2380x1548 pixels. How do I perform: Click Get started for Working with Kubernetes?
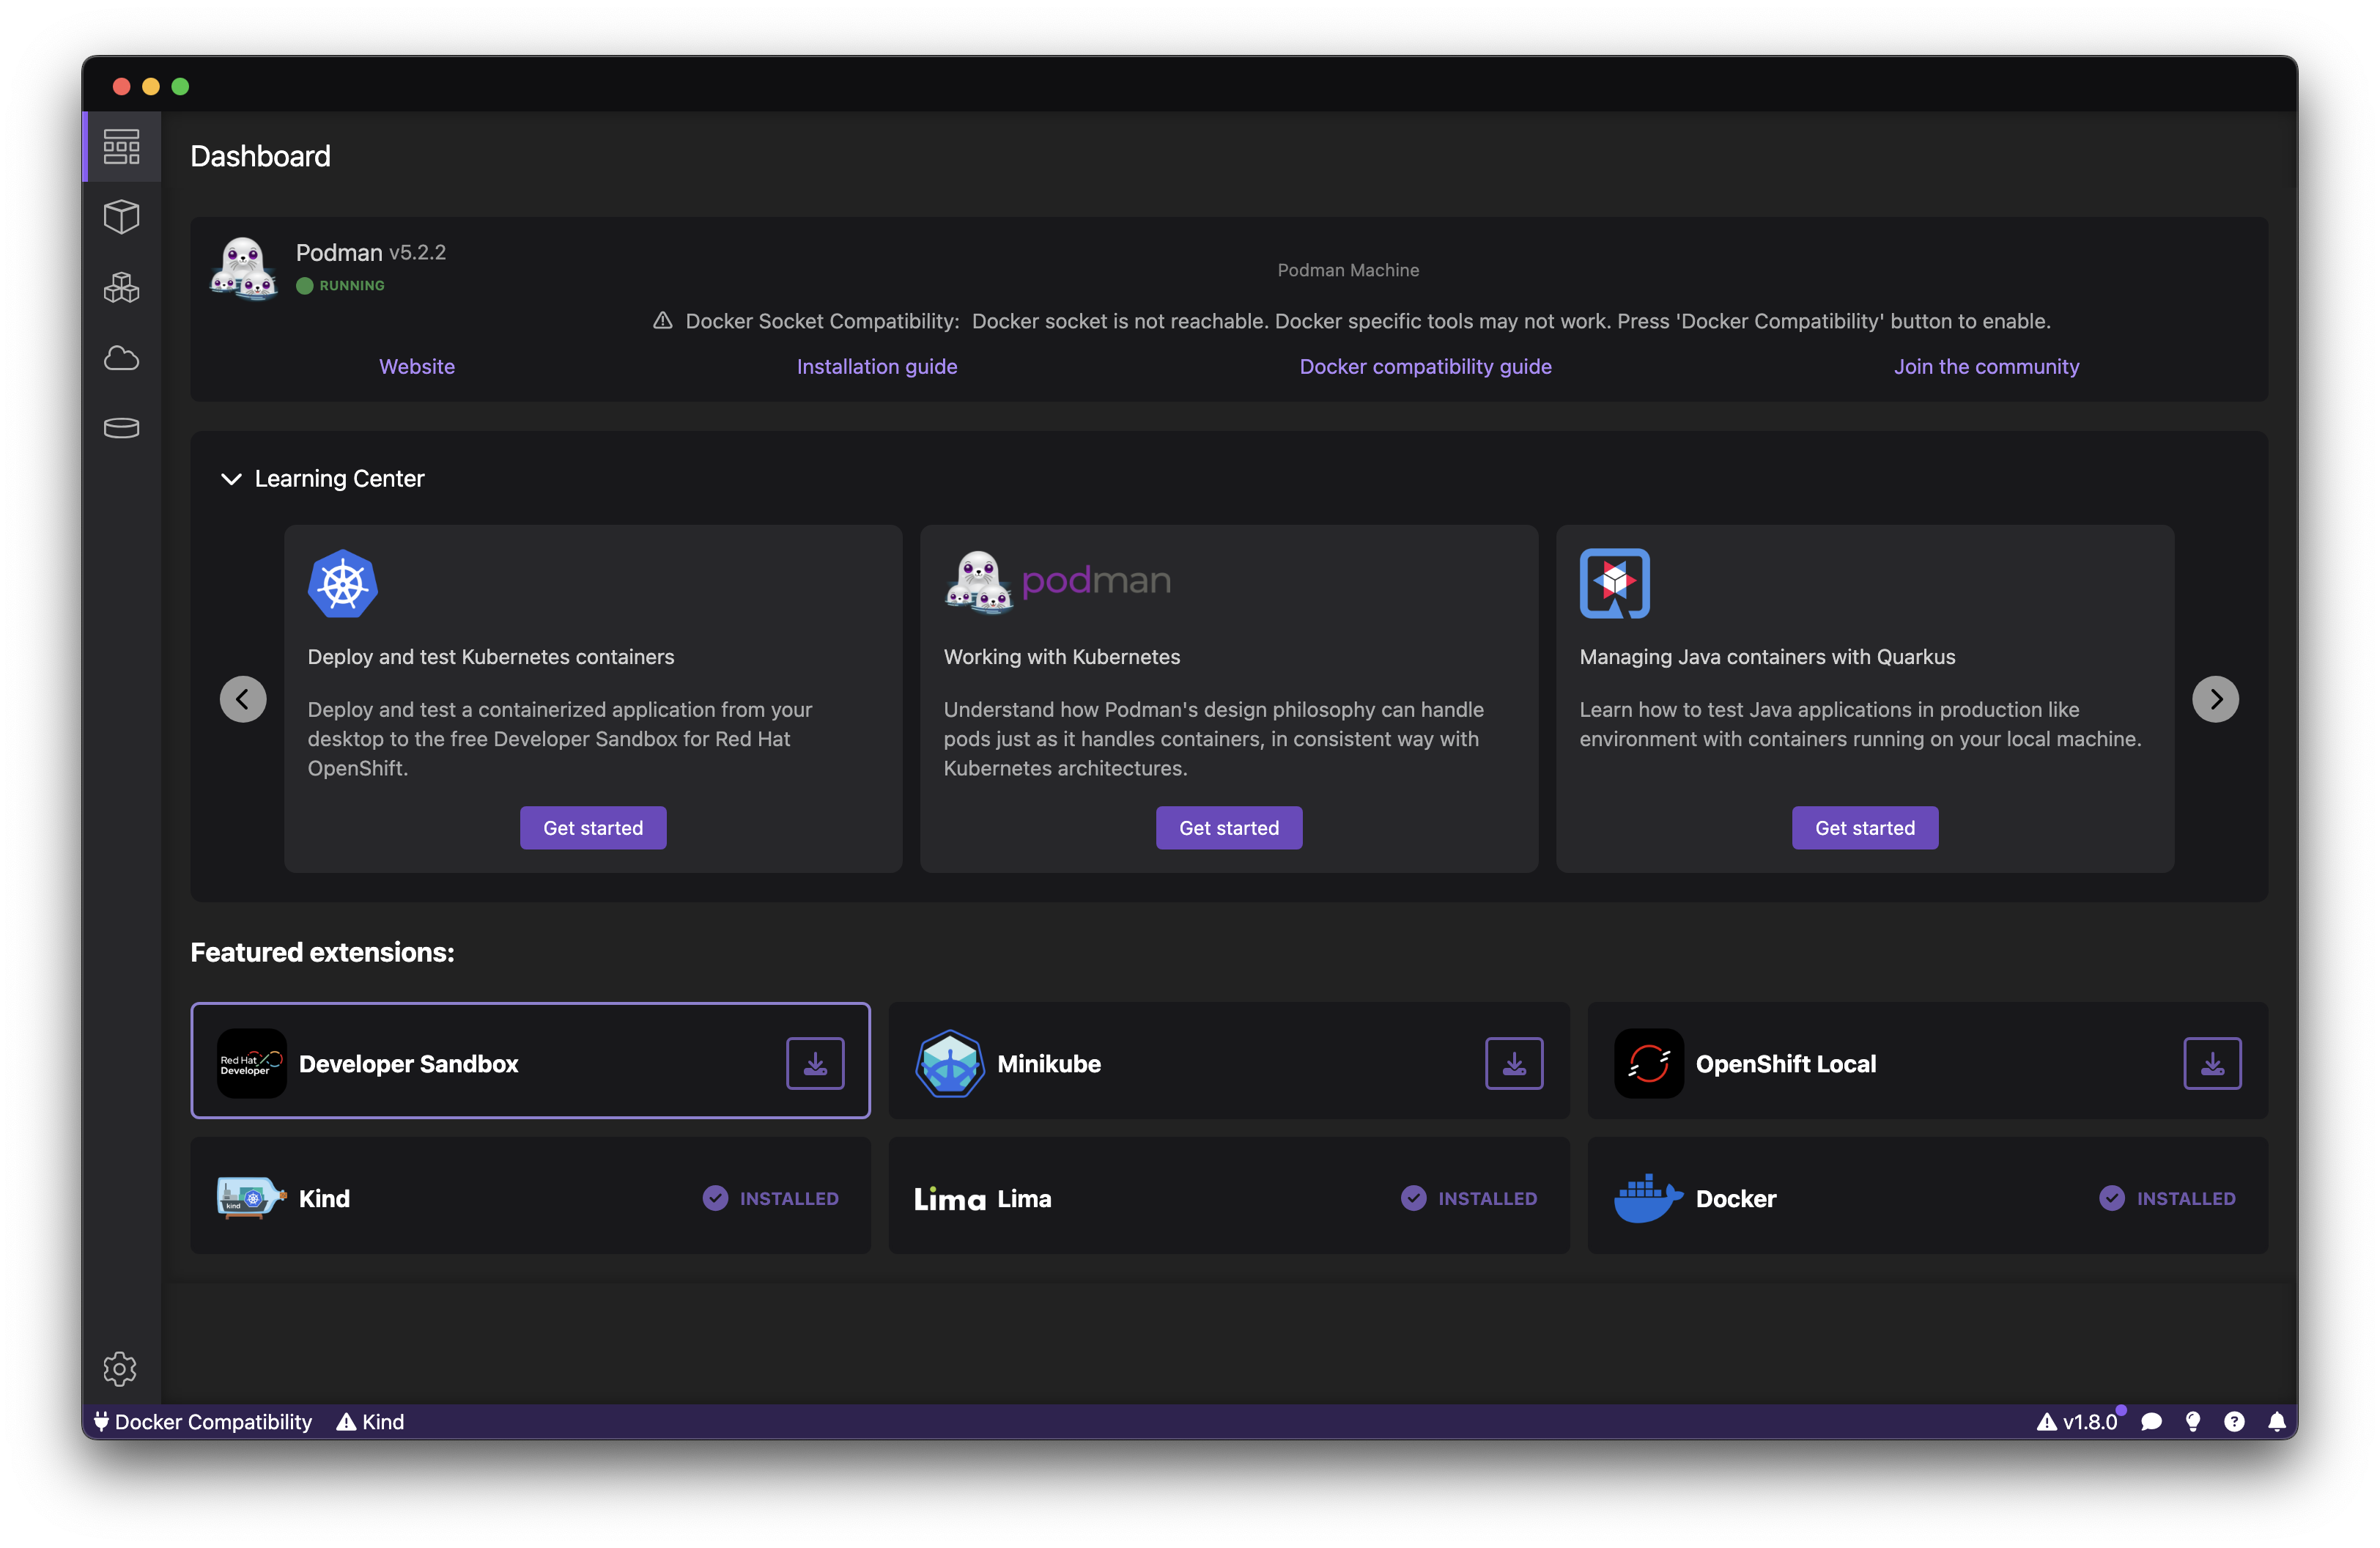[1228, 828]
